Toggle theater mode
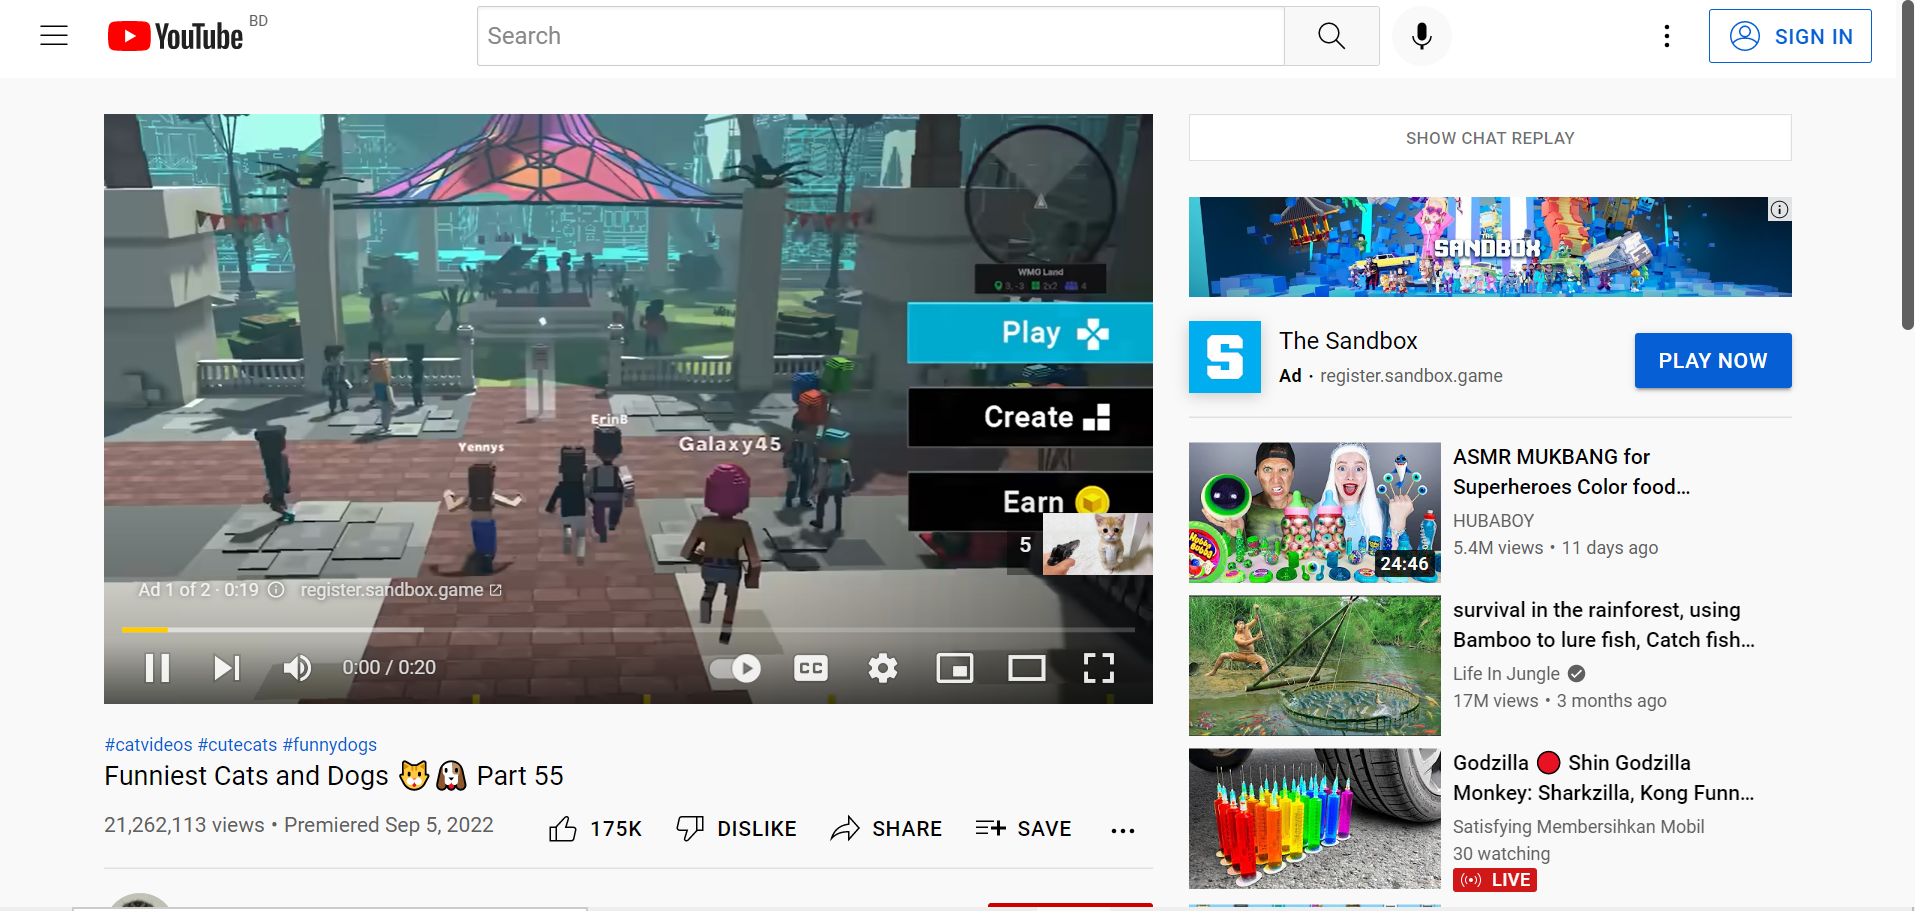The image size is (1915, 911). [1027, 667]
